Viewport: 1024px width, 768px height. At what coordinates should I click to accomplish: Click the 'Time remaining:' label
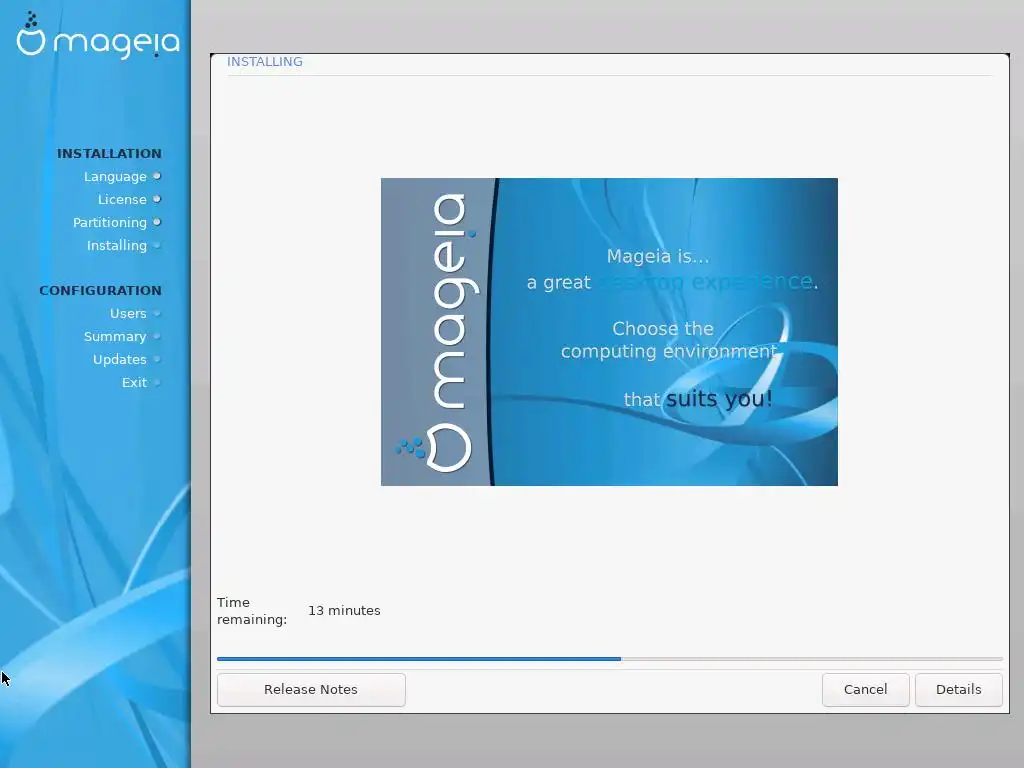point(252,611)
